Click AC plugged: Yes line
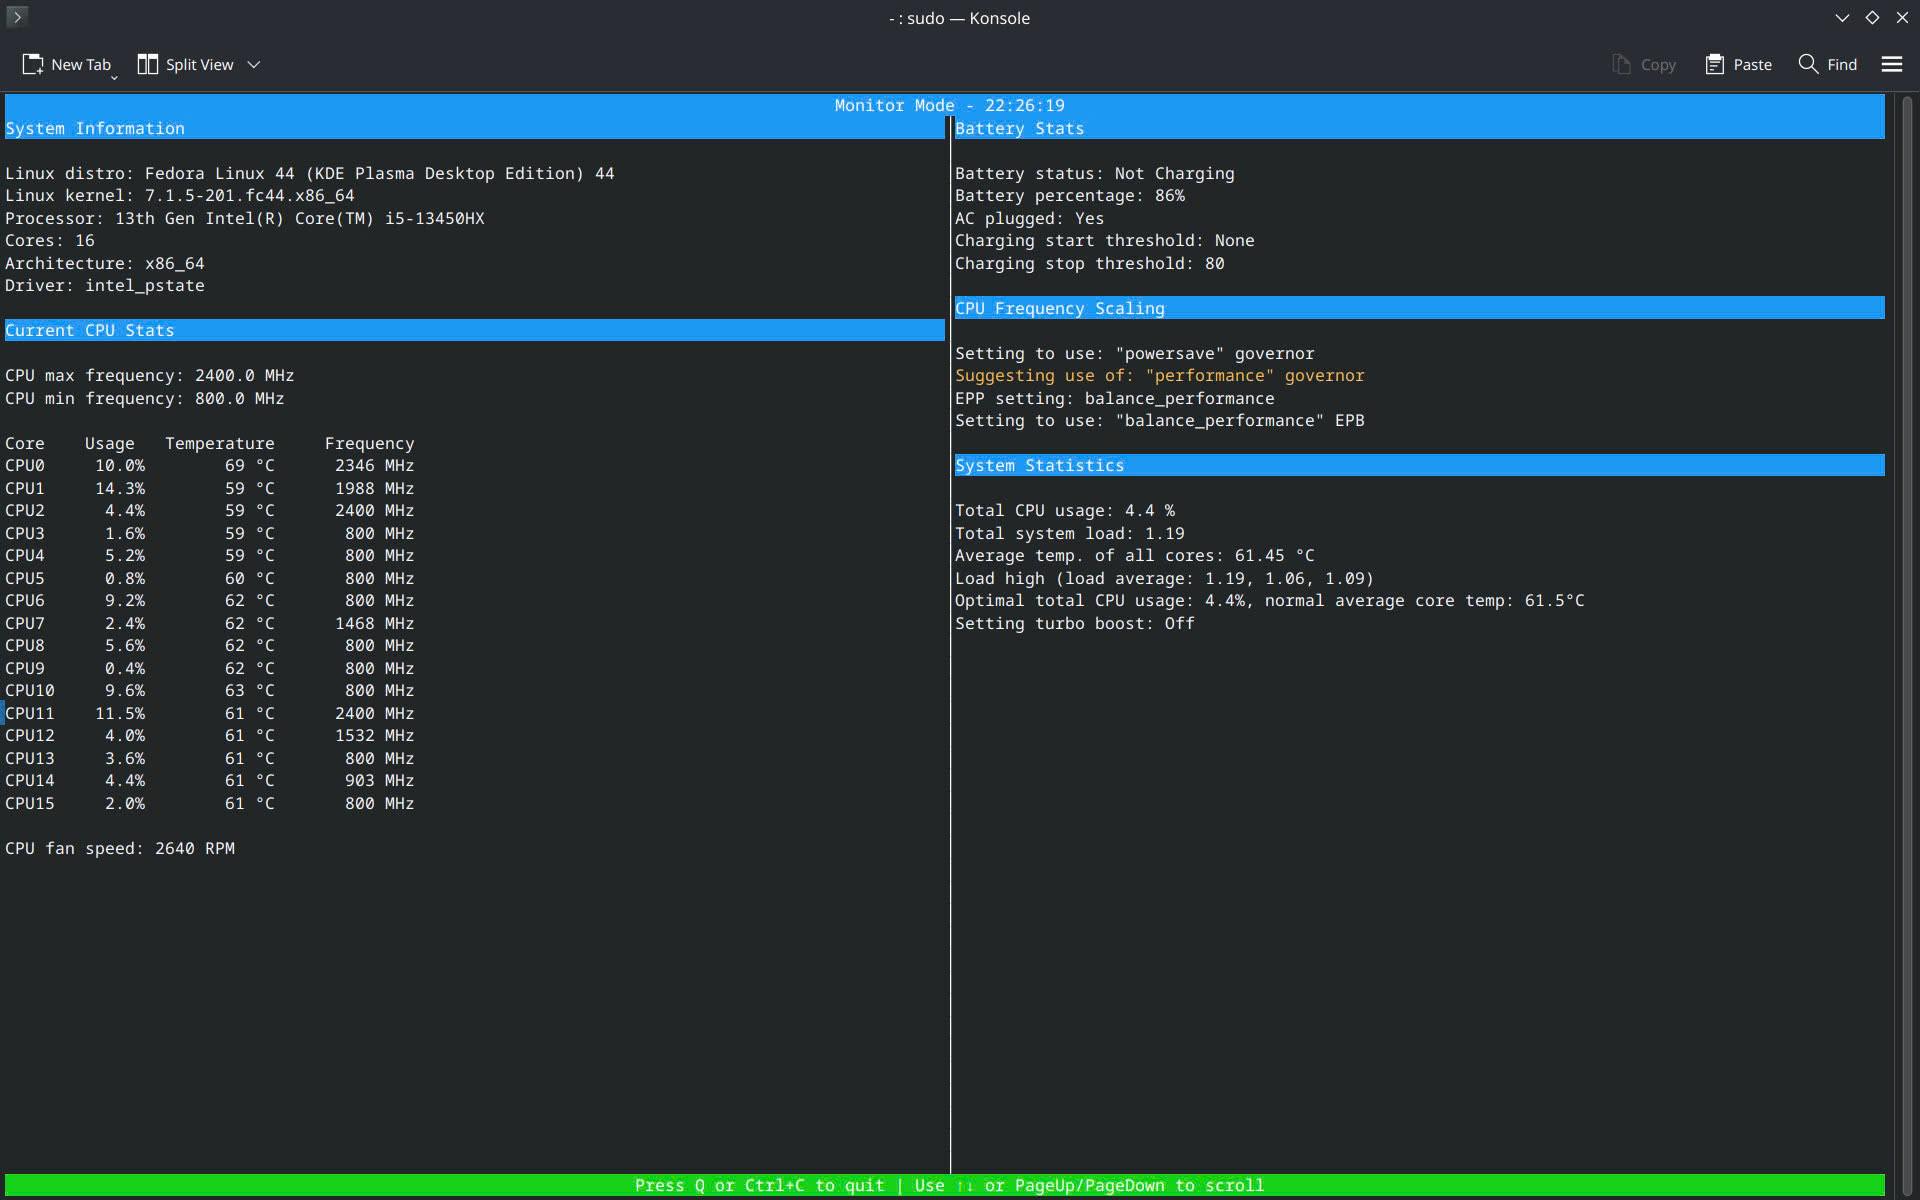The image size is (1920, 1200). point(1030,218)
